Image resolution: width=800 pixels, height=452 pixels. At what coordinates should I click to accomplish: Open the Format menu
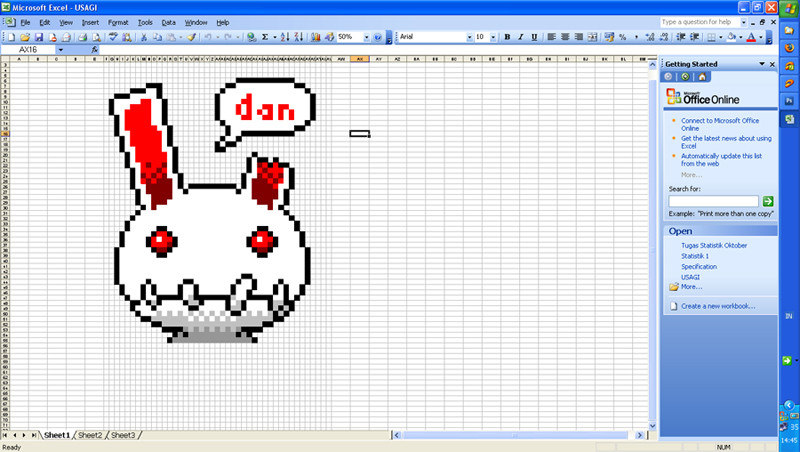coord(118,22)
